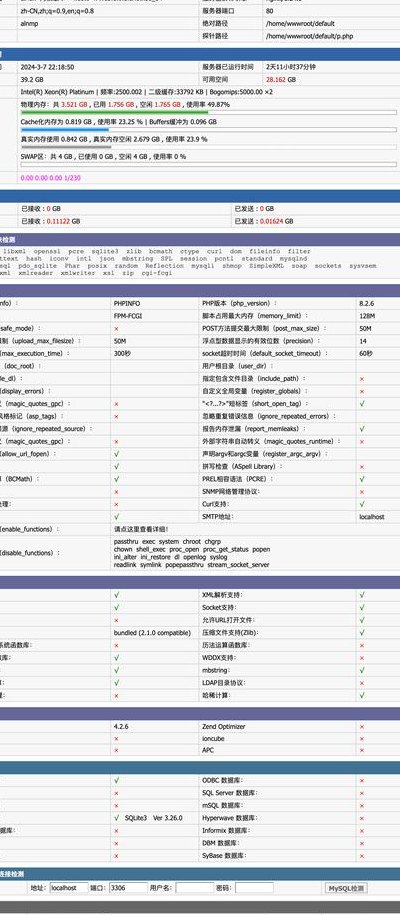Screen dimensions: 400x915
Task: Click the 密码 password input box
Action: (x=254, y=888)
